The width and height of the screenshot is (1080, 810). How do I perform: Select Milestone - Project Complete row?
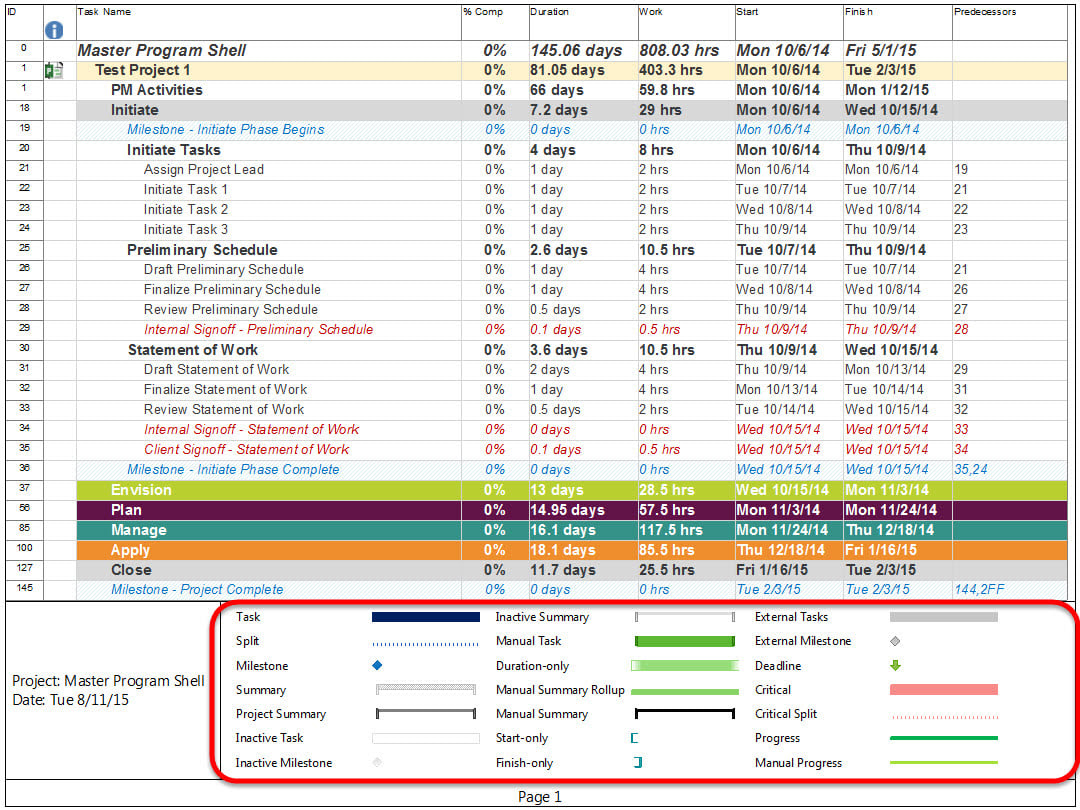[537, 590]
